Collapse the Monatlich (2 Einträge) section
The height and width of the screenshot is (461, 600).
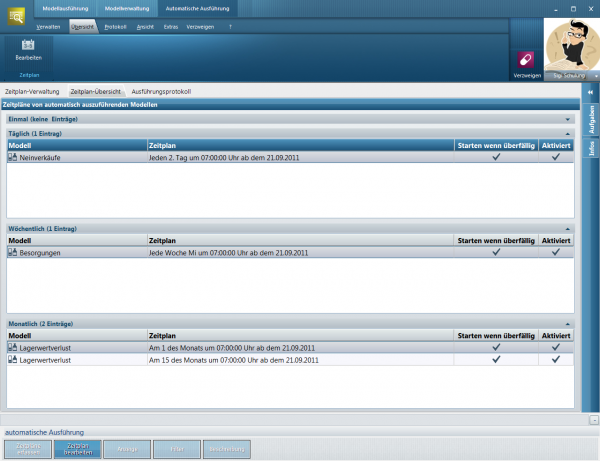point(567,324)
